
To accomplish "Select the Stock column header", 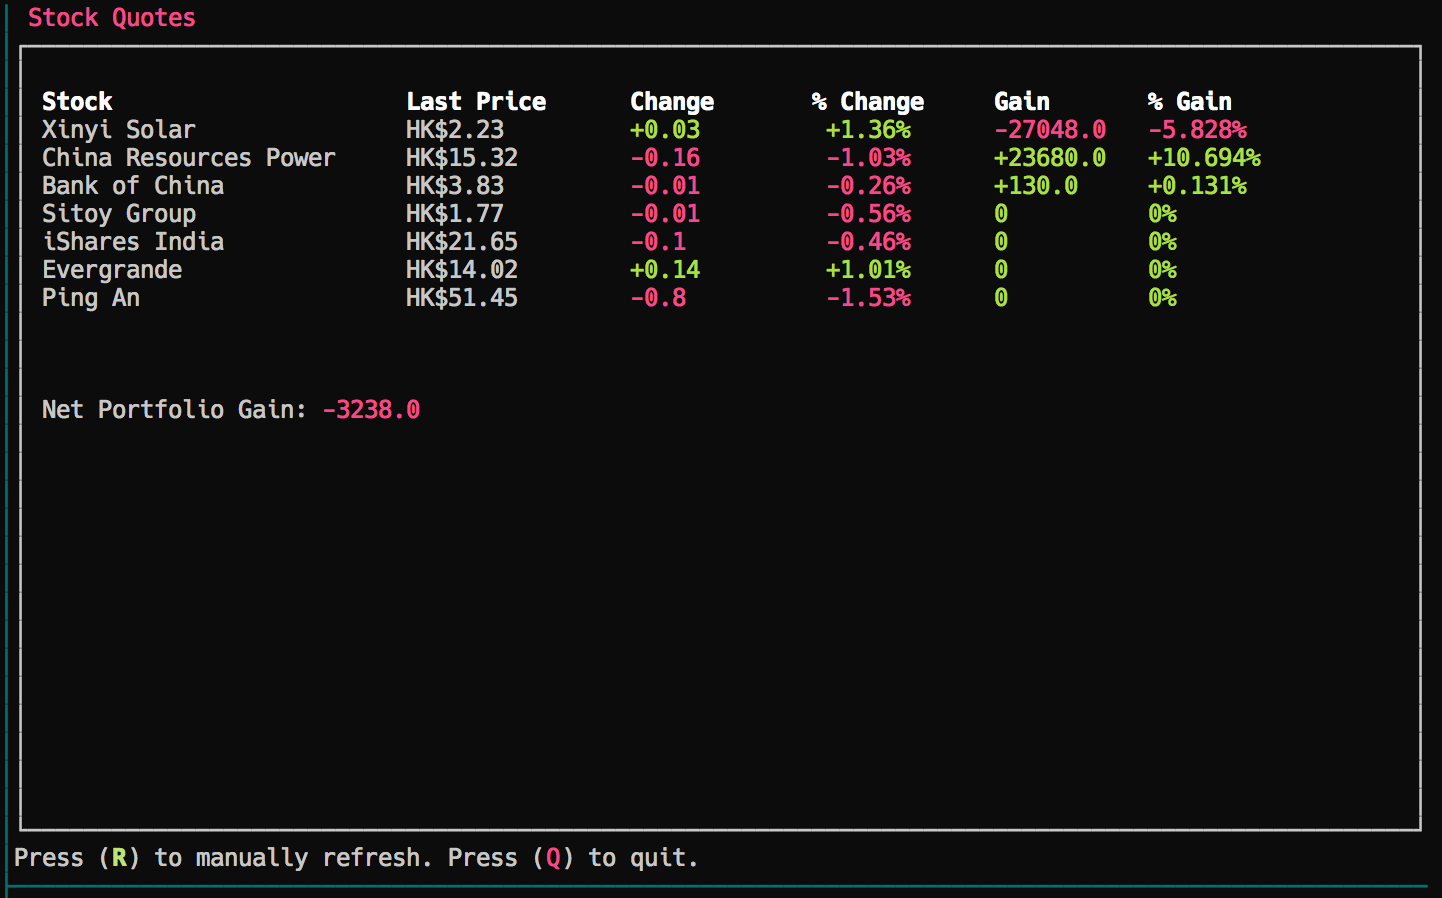I will pos(77,101).
